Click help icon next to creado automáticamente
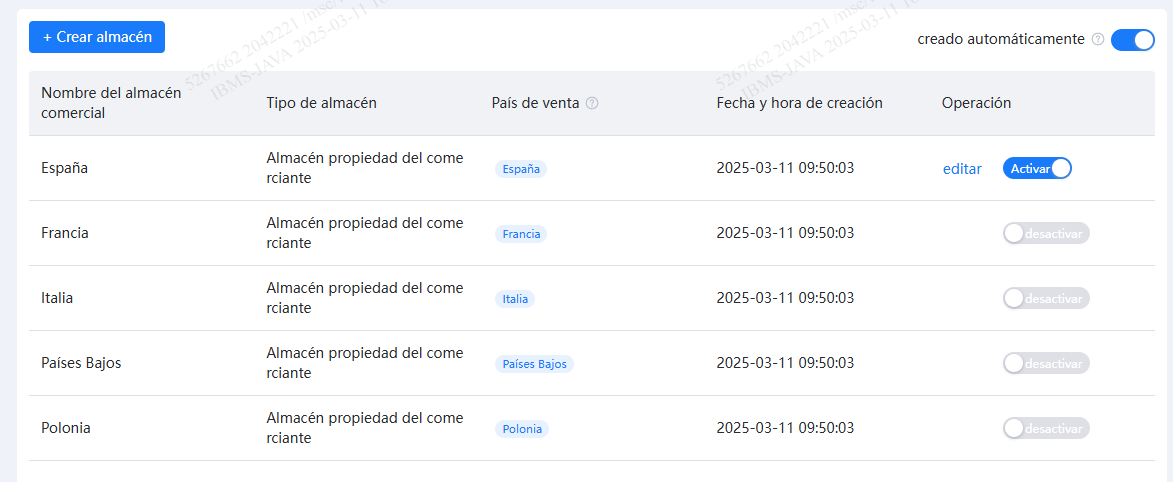The image size is (1173, 482). click(1098, 40)
